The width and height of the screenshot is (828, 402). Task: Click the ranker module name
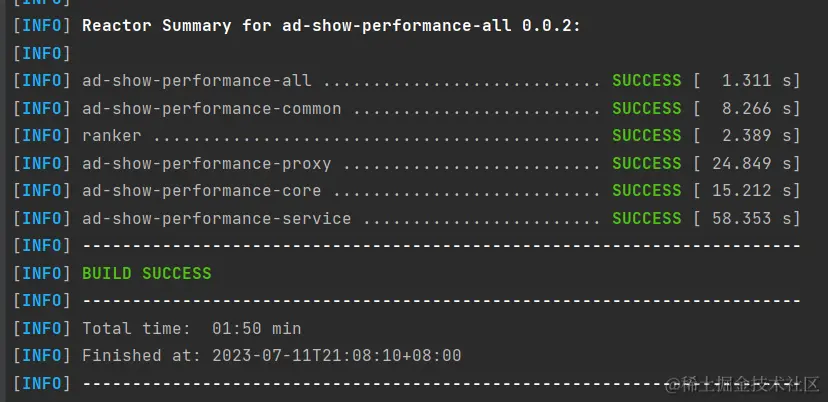(112, 136)
